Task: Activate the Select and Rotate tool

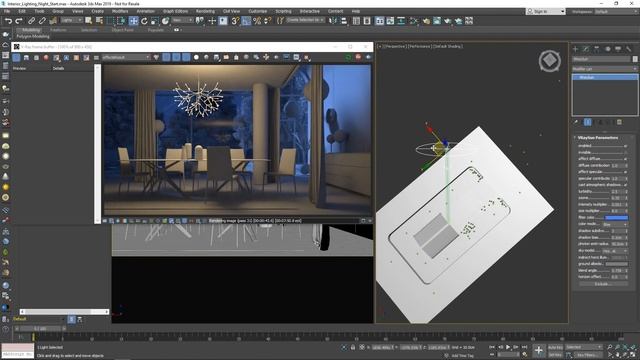Action: click(x=144, y=21)
